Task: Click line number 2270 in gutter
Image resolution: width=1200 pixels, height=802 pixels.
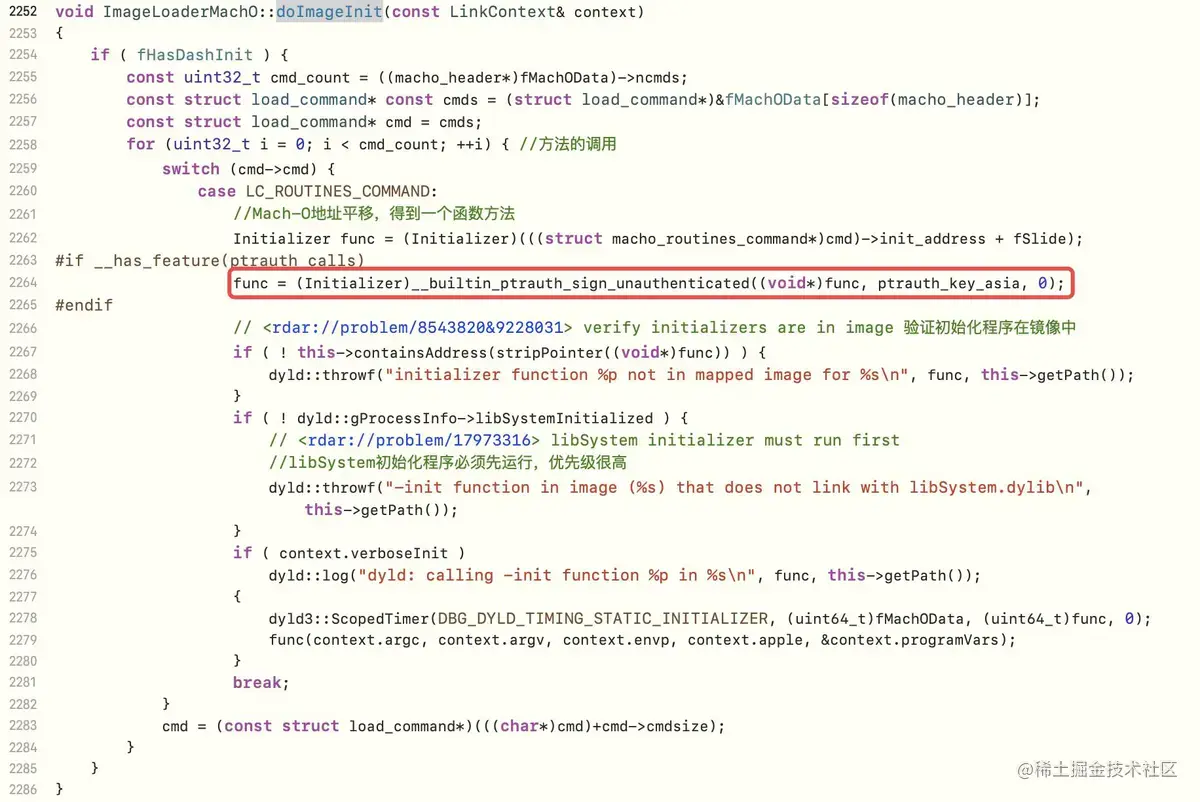Action: pyautogui.click(x=22, y=418)
